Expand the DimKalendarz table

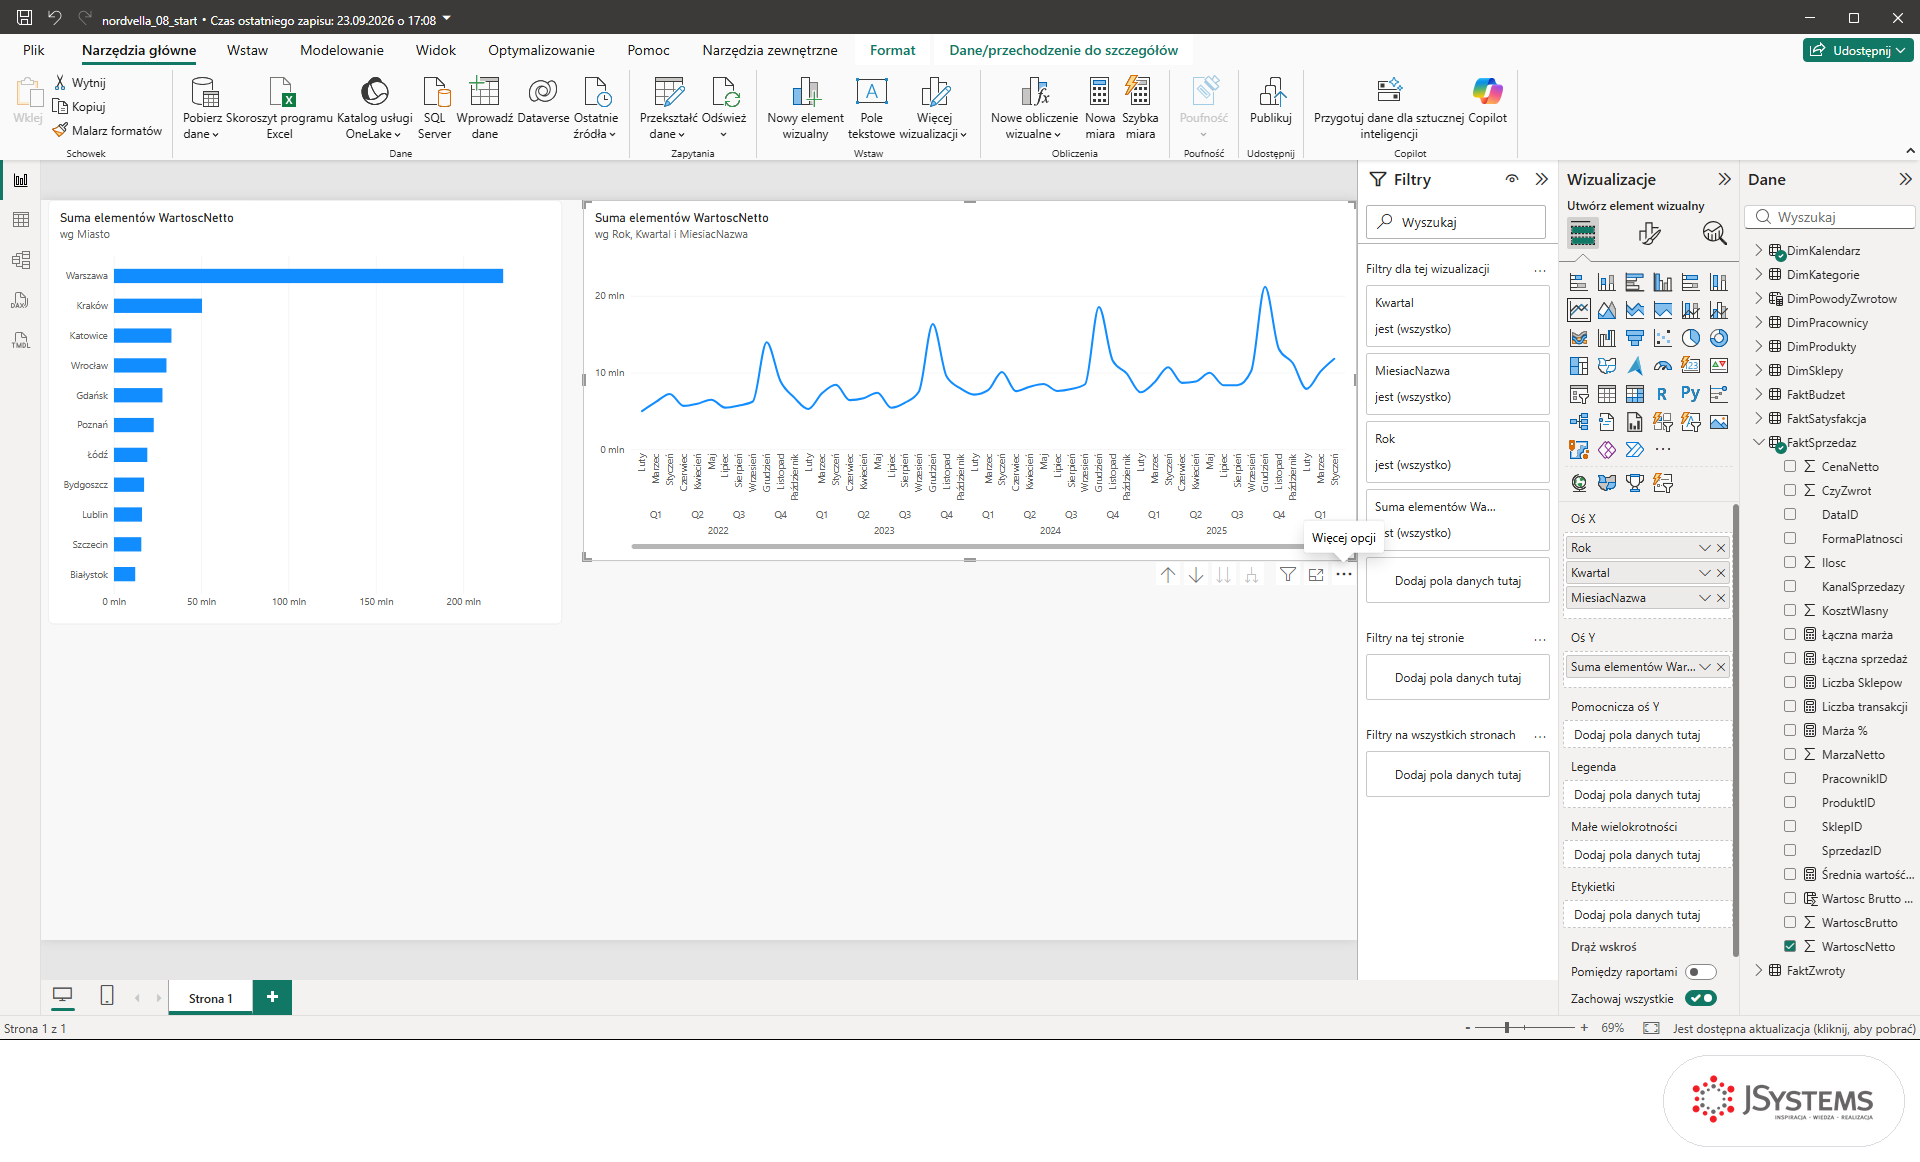pyautogui.click(x=1759, y=250)
